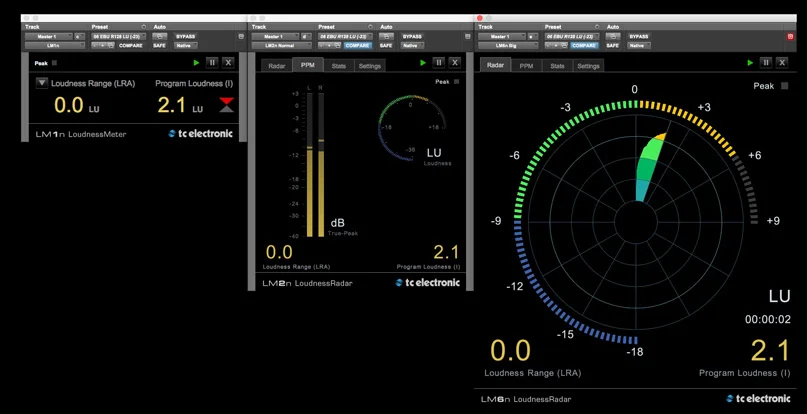Screen dimensions: 807x414
Task: Open automation enable dialog in LM1n window
Action: (x=160, y=37)
